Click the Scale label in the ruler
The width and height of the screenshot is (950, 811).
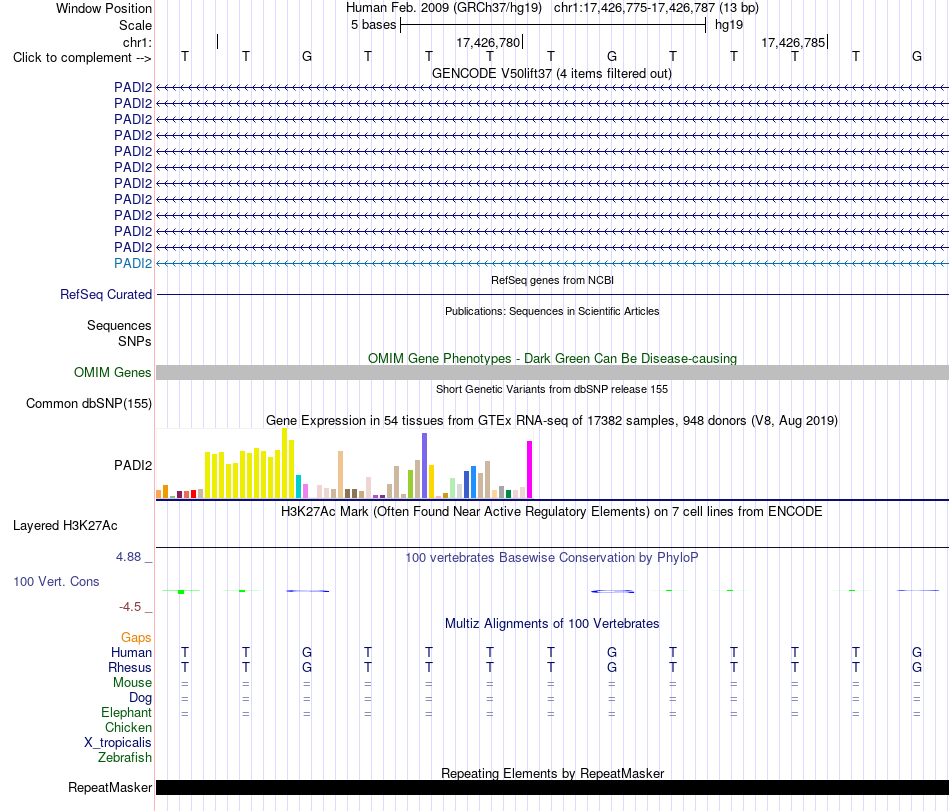click(x=135, y=25)
